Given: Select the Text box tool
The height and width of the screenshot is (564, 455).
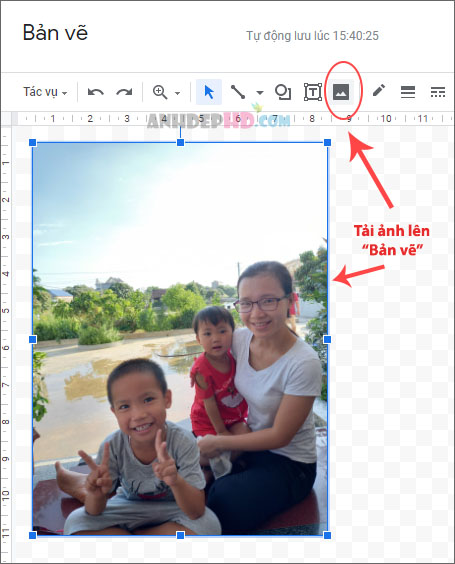Looking at the screenshot, I should pyautogui.click(x=313, y=92).
